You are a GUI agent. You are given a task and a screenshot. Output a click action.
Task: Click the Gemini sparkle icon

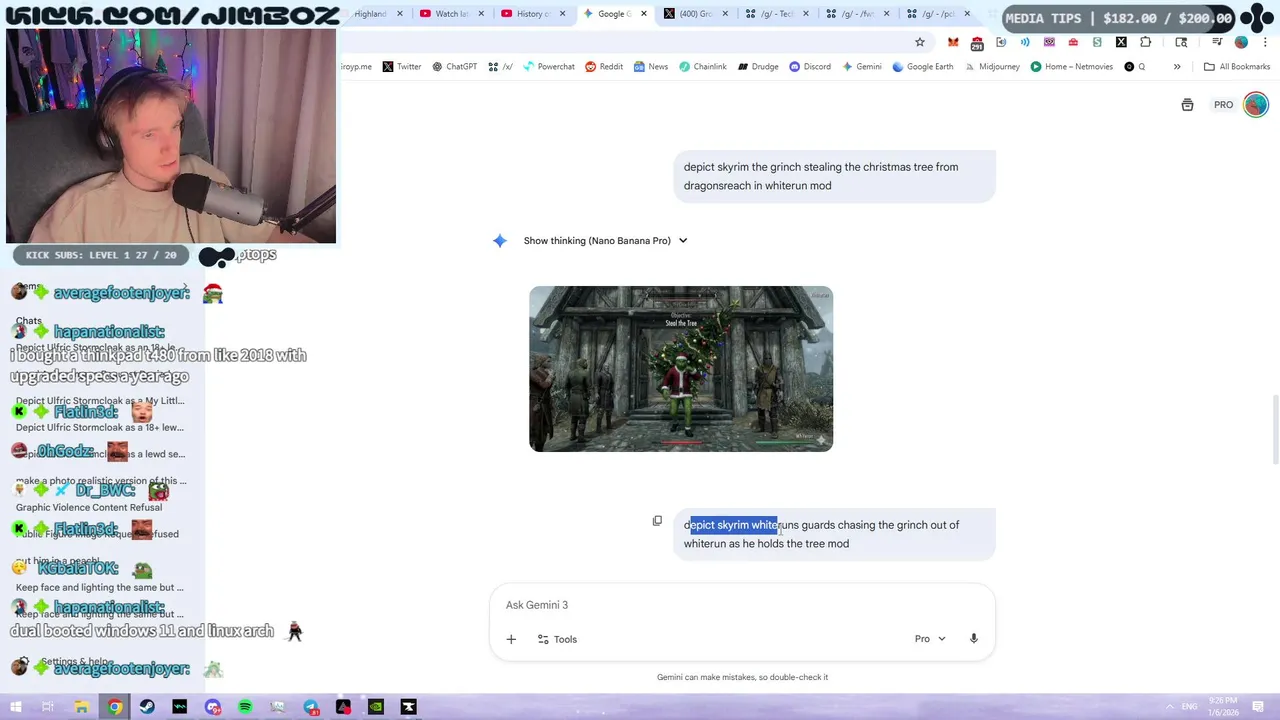(500, 241)
